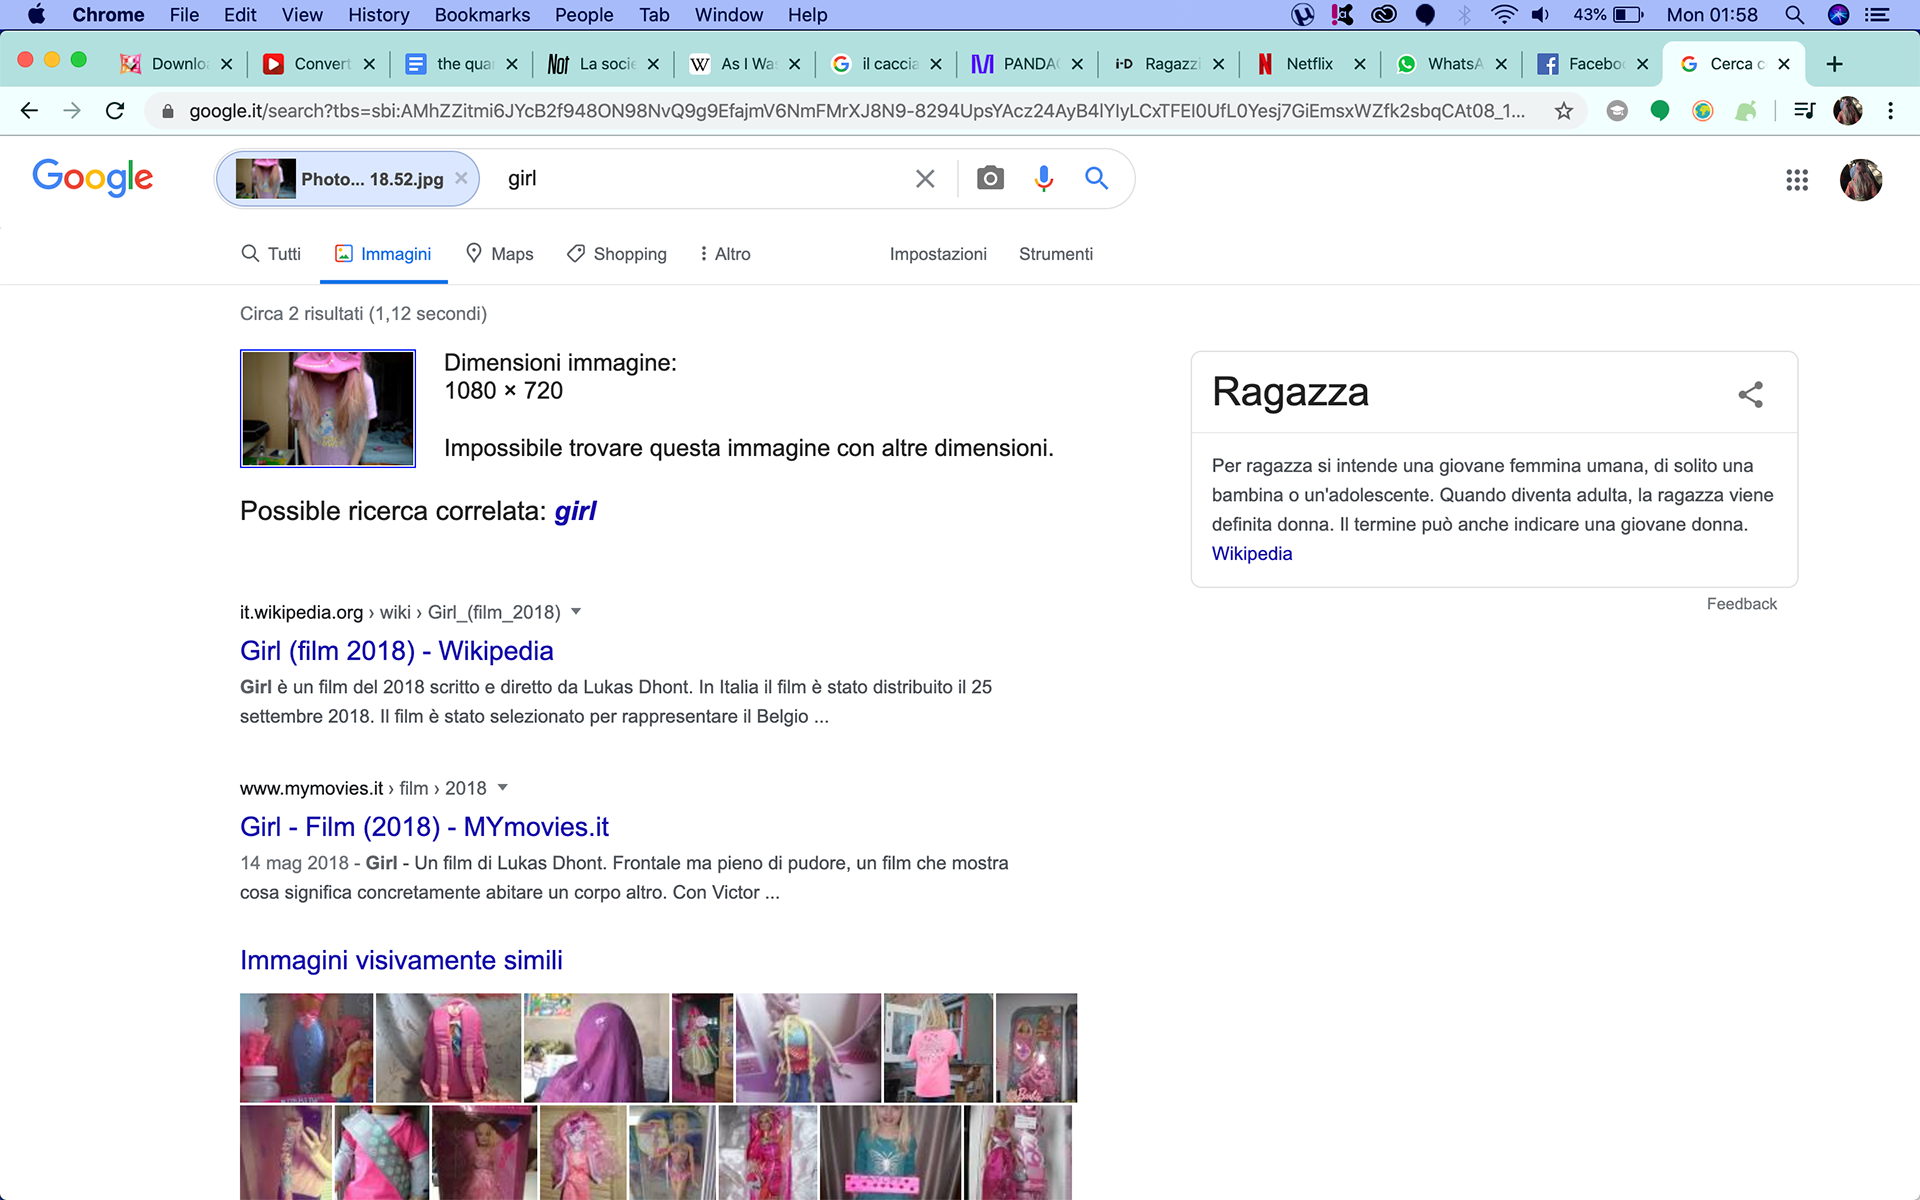View site lock information icon
The height and width of the screenshot is (1200, 1920).
pos(168,111)
